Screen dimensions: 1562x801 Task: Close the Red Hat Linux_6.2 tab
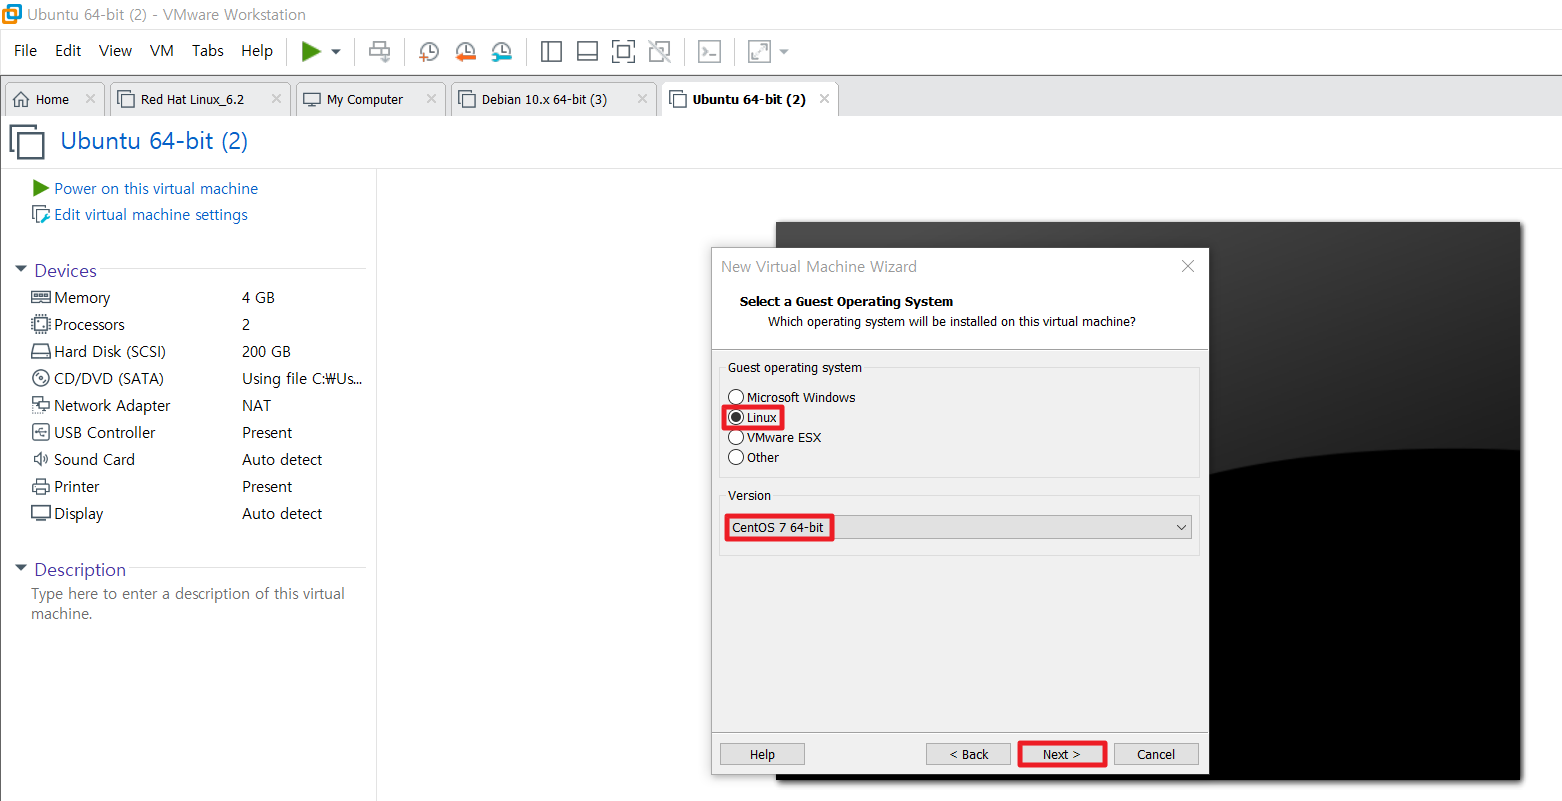click(276, 99)
